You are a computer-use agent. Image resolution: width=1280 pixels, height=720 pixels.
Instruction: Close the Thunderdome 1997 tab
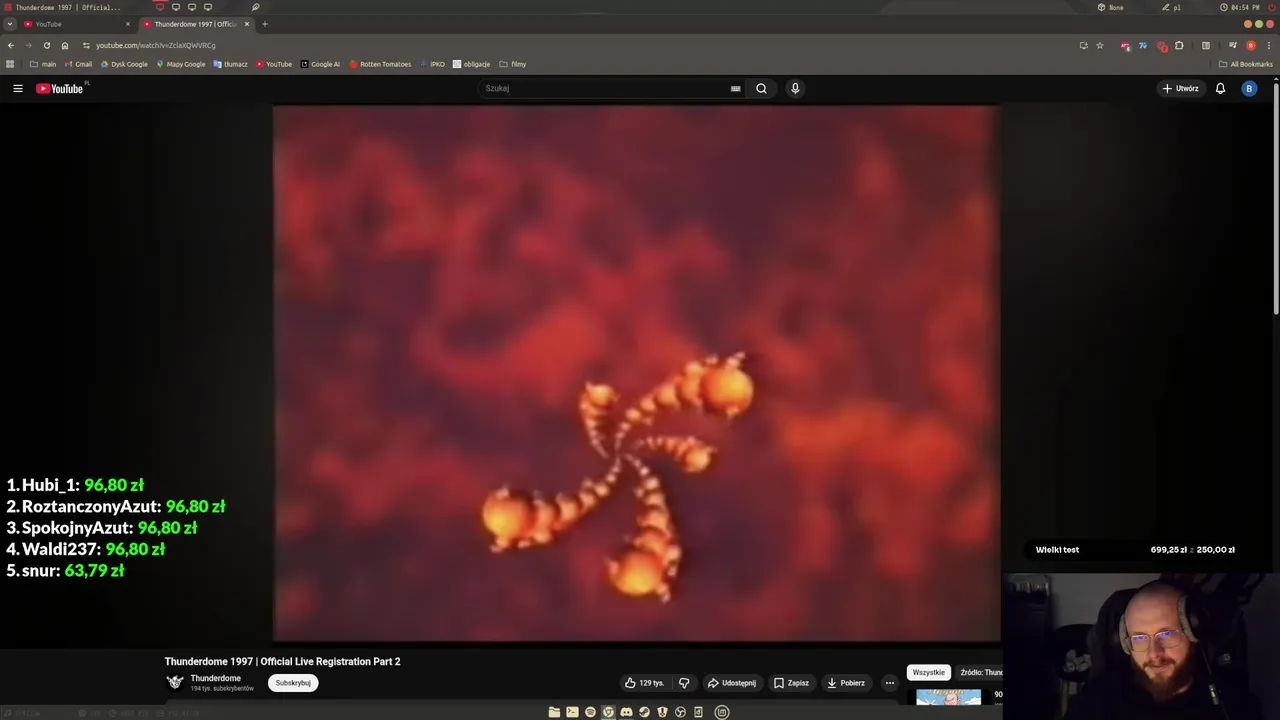[247, 24]
